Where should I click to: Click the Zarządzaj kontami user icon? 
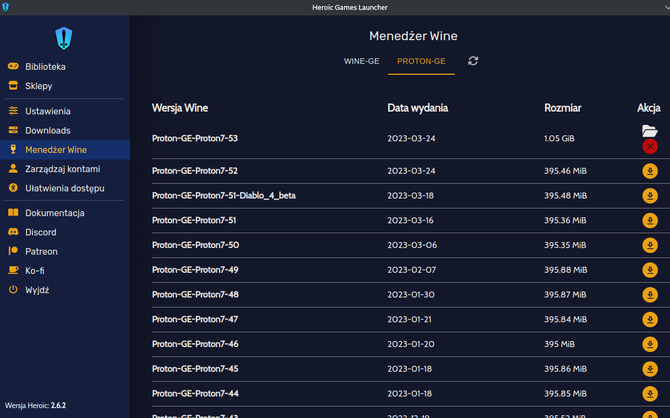(x=13, y=168)
